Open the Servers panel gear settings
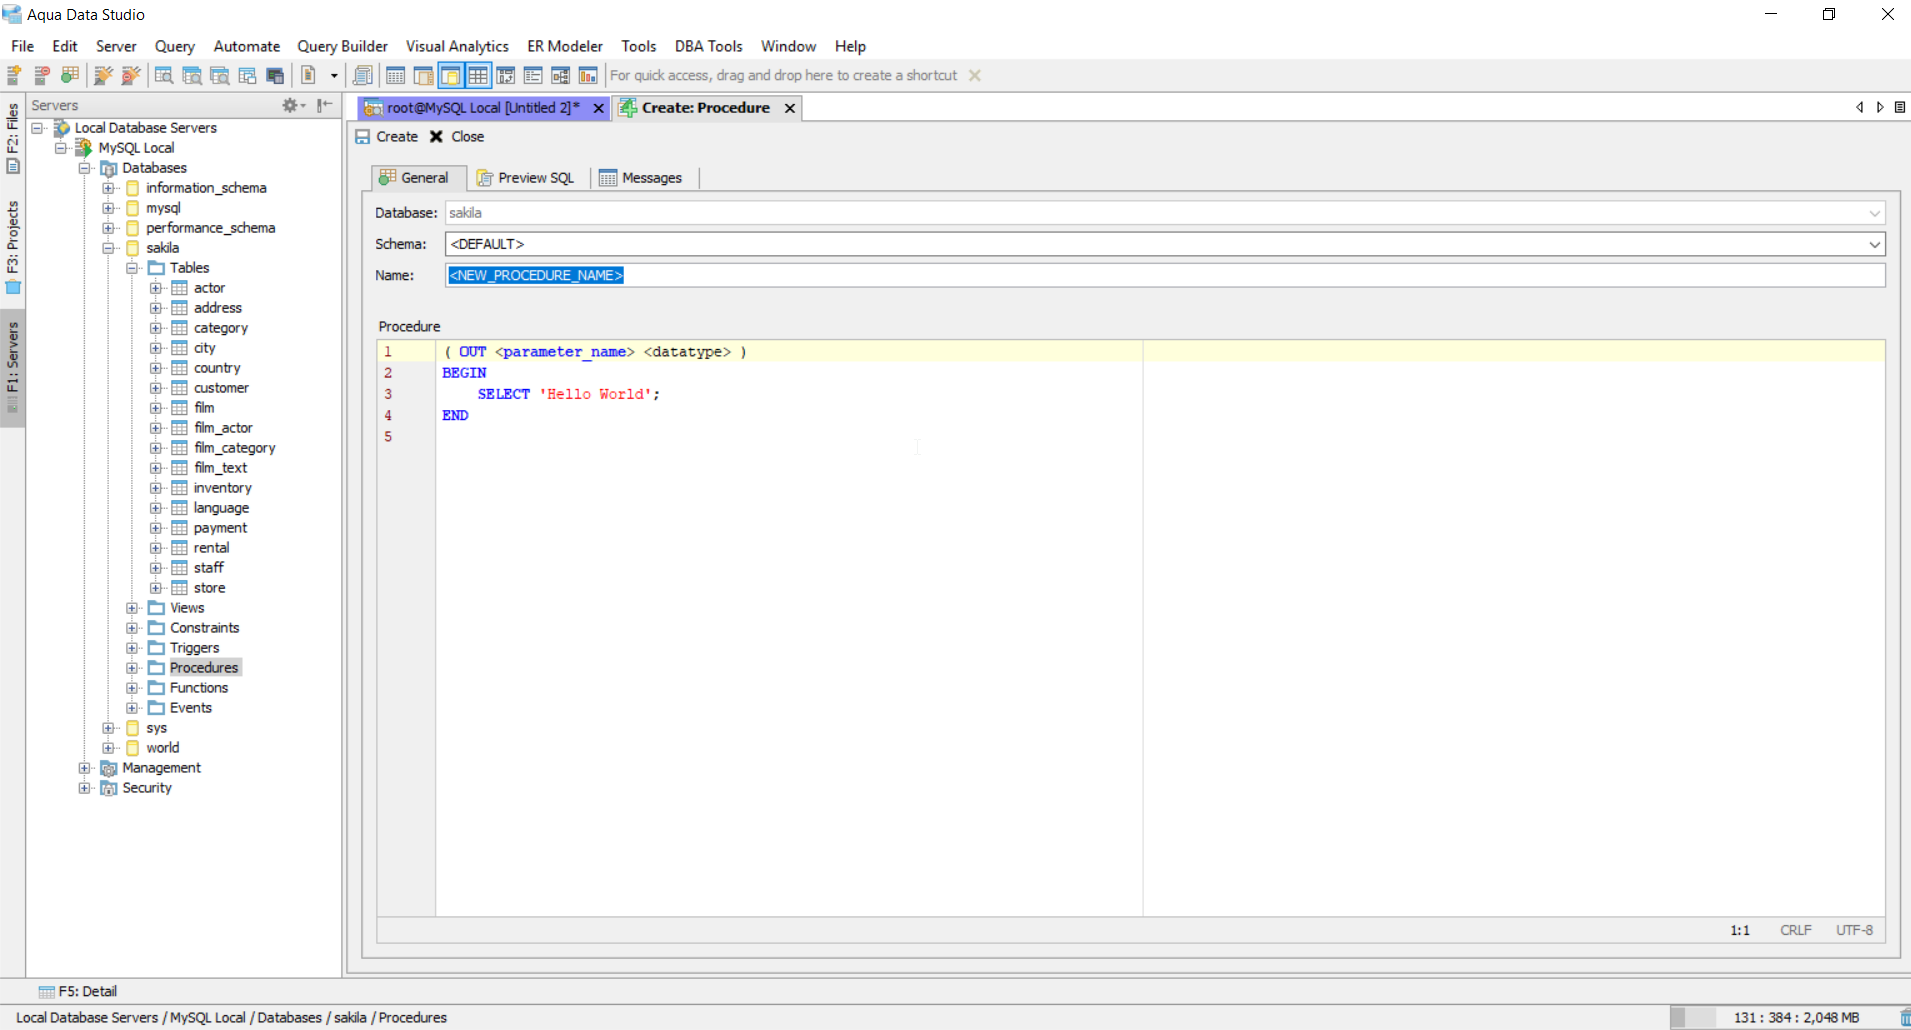This screenshot has height=1030, width=1911. [291, 105]
